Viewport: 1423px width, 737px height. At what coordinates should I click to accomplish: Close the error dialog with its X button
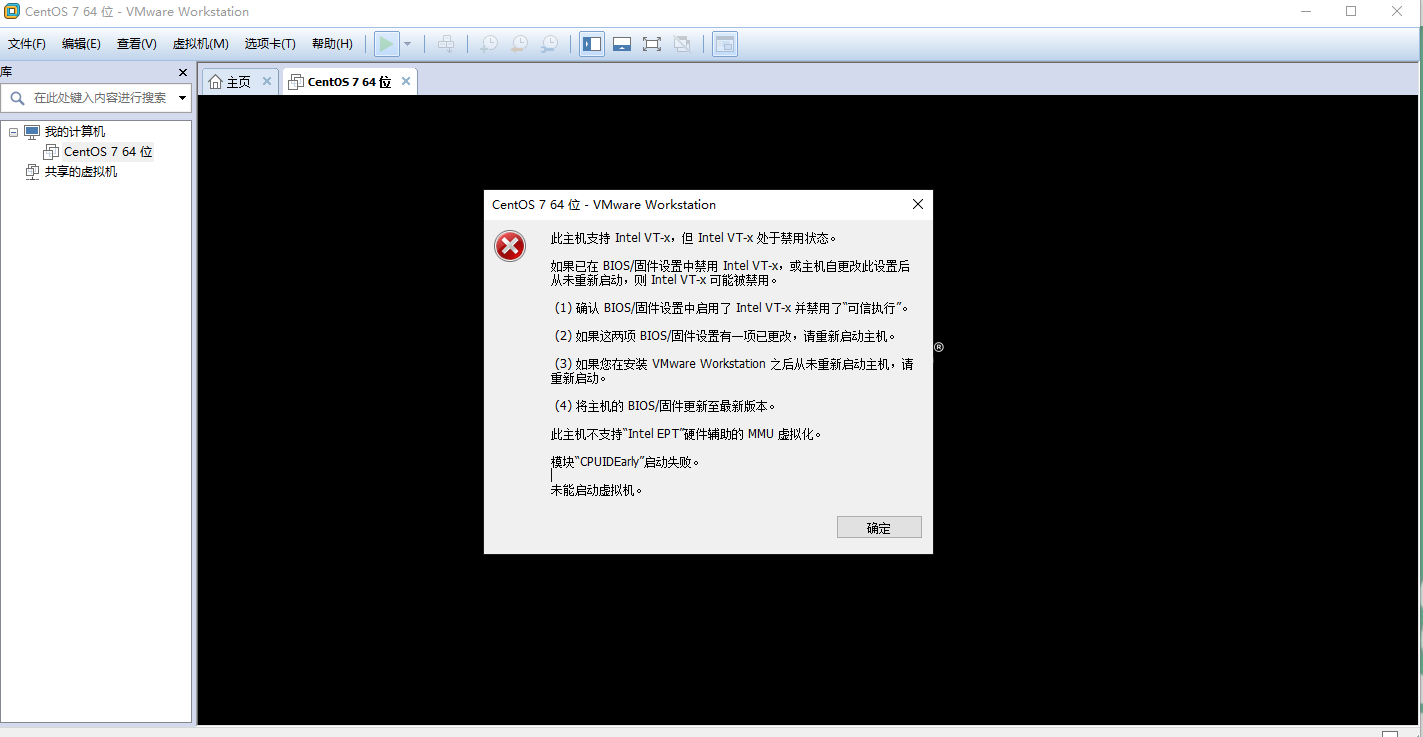[x=918, y=204]
